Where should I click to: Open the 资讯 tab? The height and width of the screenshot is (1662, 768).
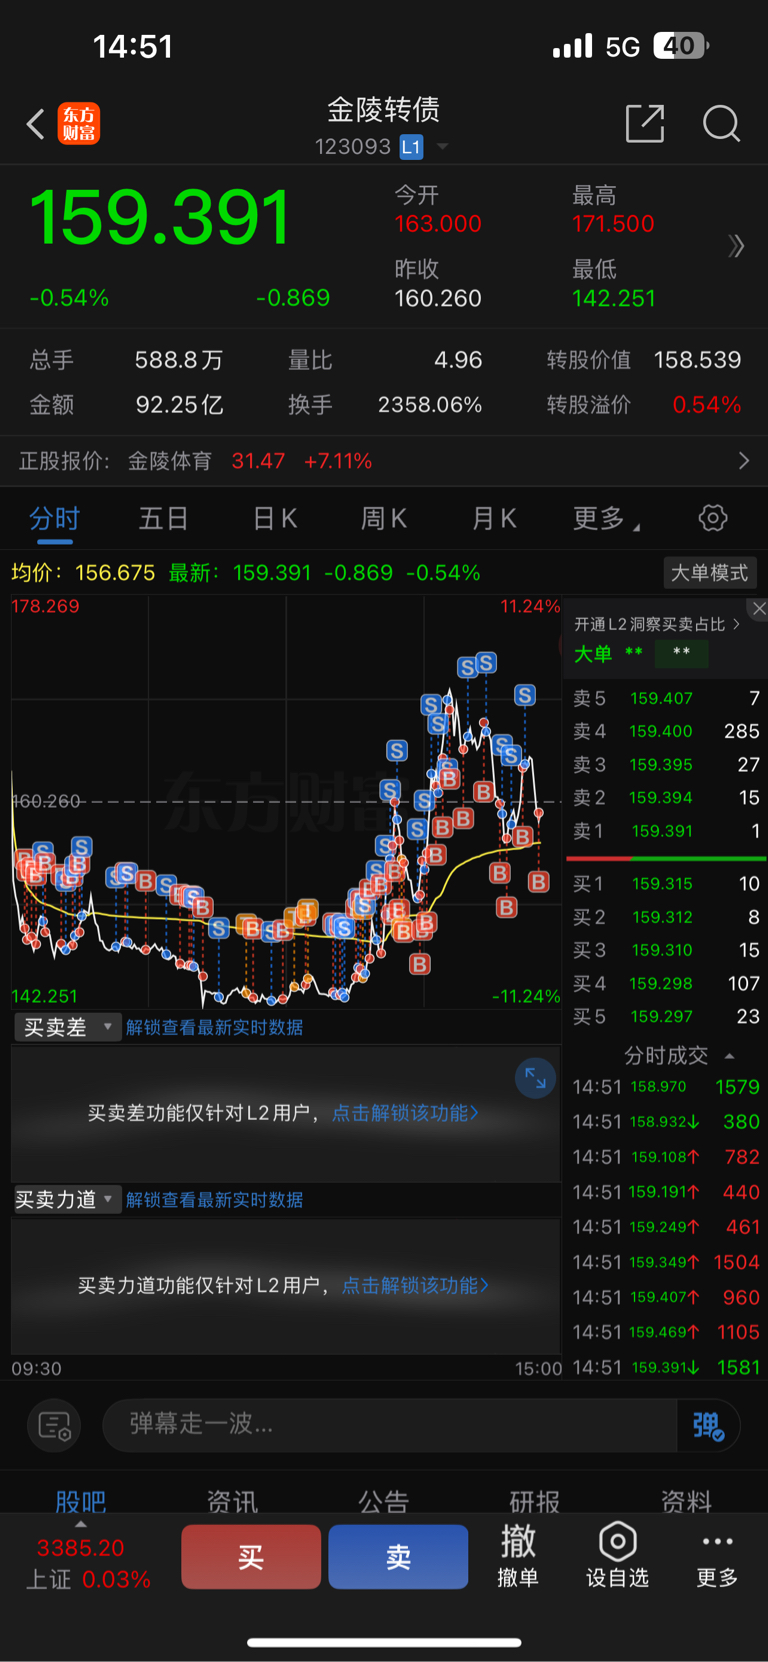[x=232, y=1501]
